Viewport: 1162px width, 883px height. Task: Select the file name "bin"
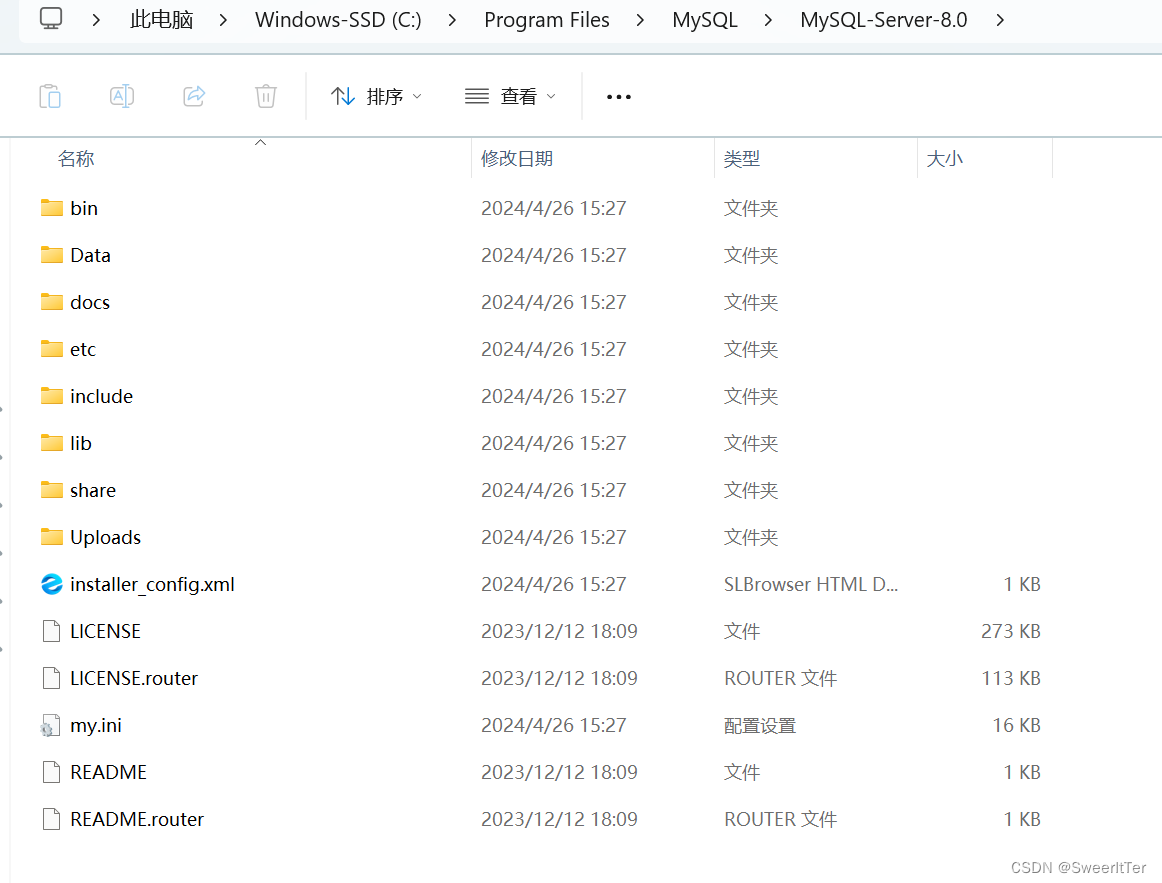tap(84, 208)
